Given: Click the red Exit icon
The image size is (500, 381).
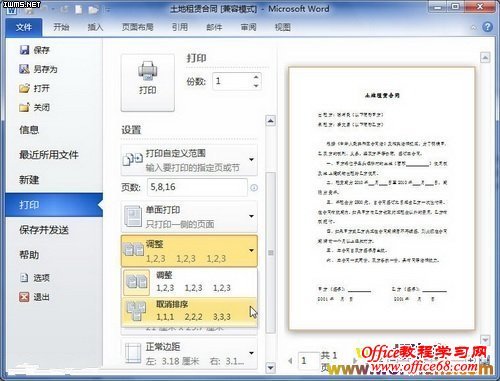Looking at the screenshot, I should [x=24, y=297].
